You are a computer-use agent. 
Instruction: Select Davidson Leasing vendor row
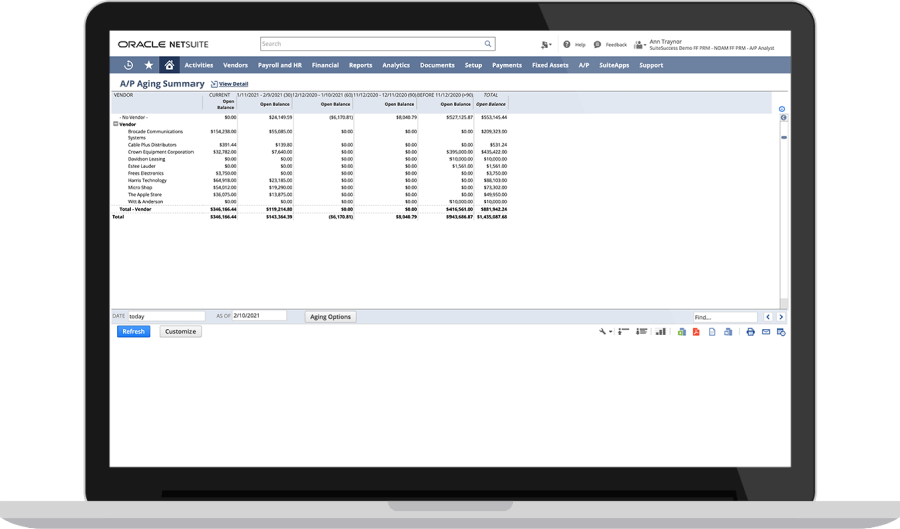click(x=310, y=159)
